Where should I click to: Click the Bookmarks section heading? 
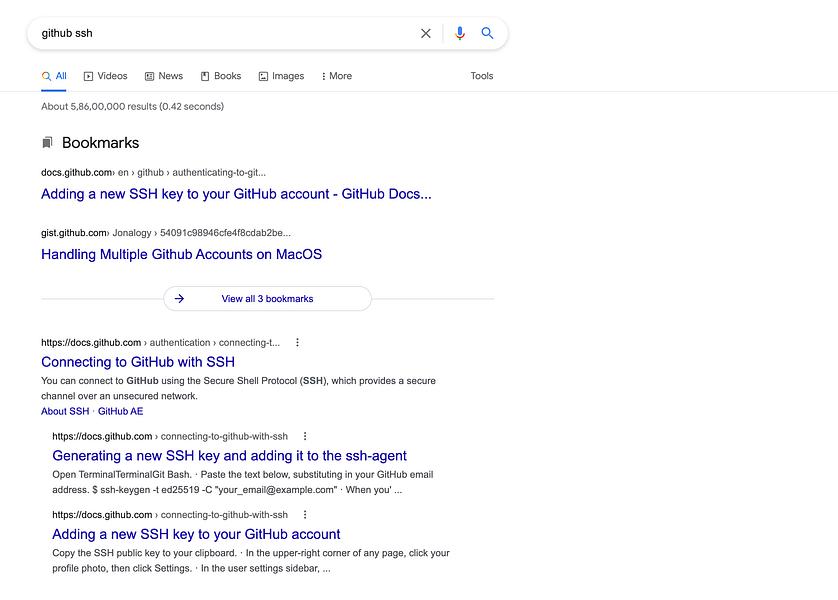100,143
